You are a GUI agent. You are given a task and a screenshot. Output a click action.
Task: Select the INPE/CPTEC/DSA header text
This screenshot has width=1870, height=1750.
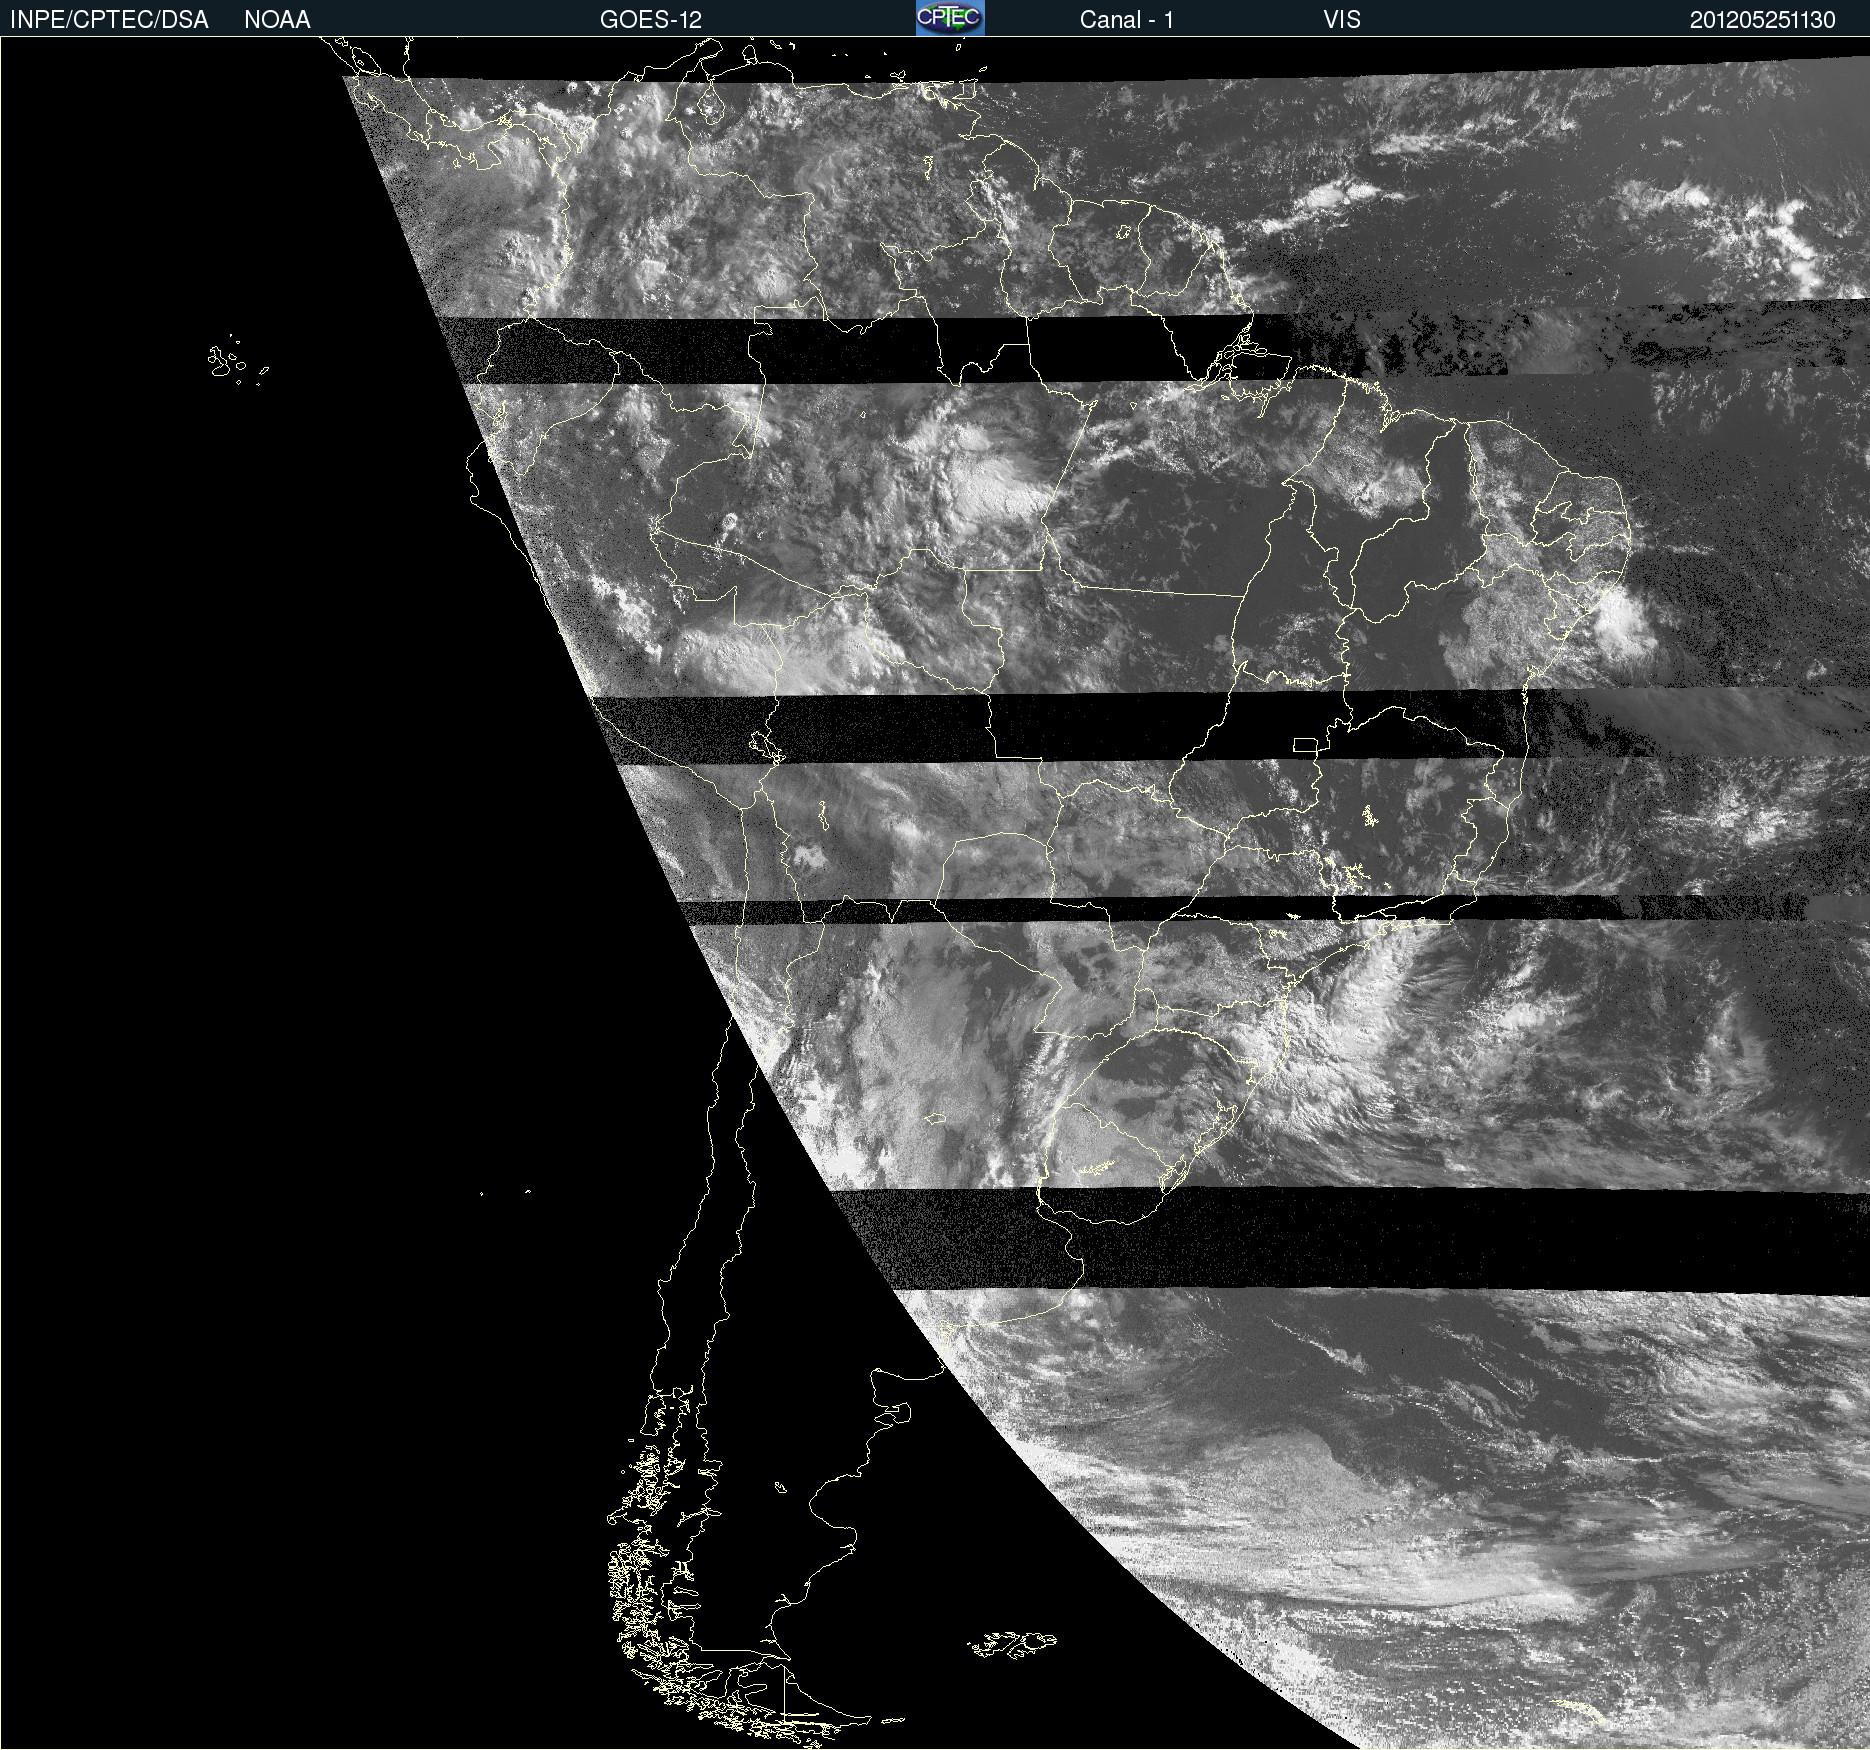pyautogui.click(x=109, y=20)
